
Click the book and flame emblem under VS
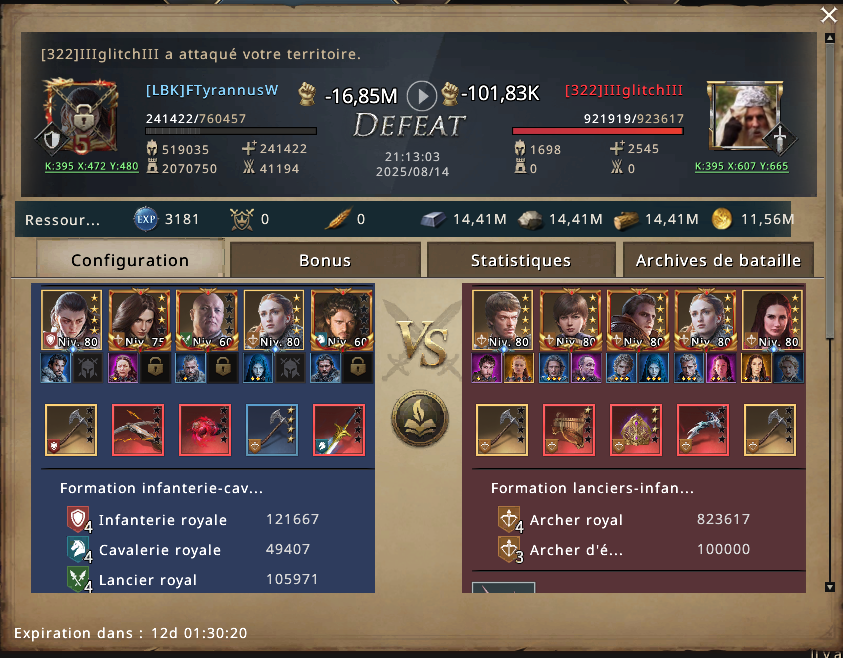pyautogui.click(x=420, y=419)
